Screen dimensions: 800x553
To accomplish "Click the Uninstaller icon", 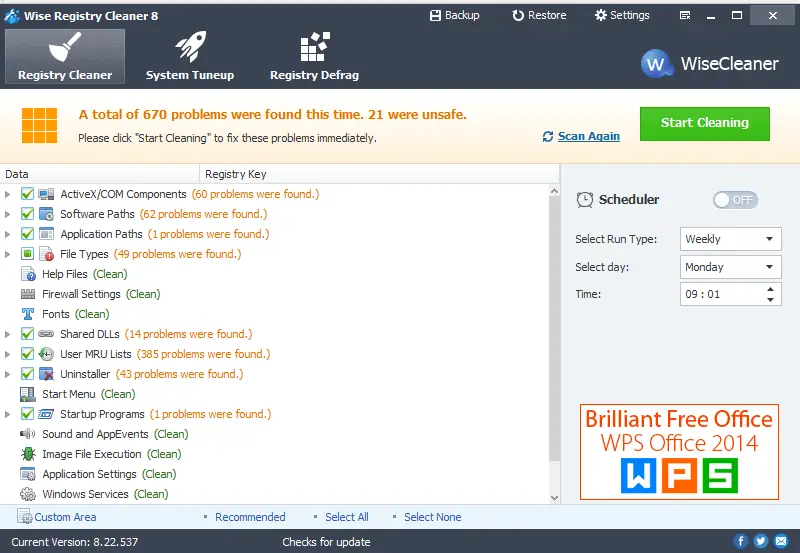I will [x=46, y=374].
